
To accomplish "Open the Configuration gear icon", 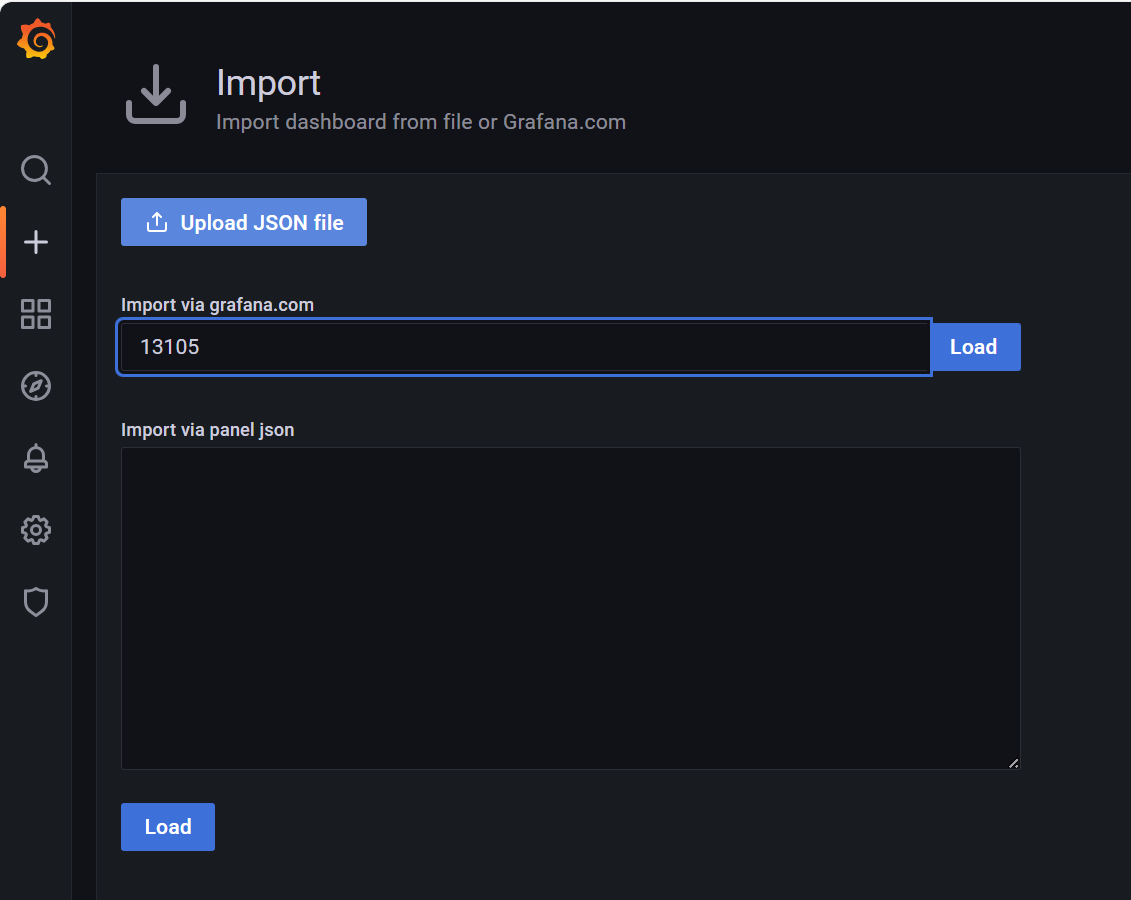I will (36, 531).
